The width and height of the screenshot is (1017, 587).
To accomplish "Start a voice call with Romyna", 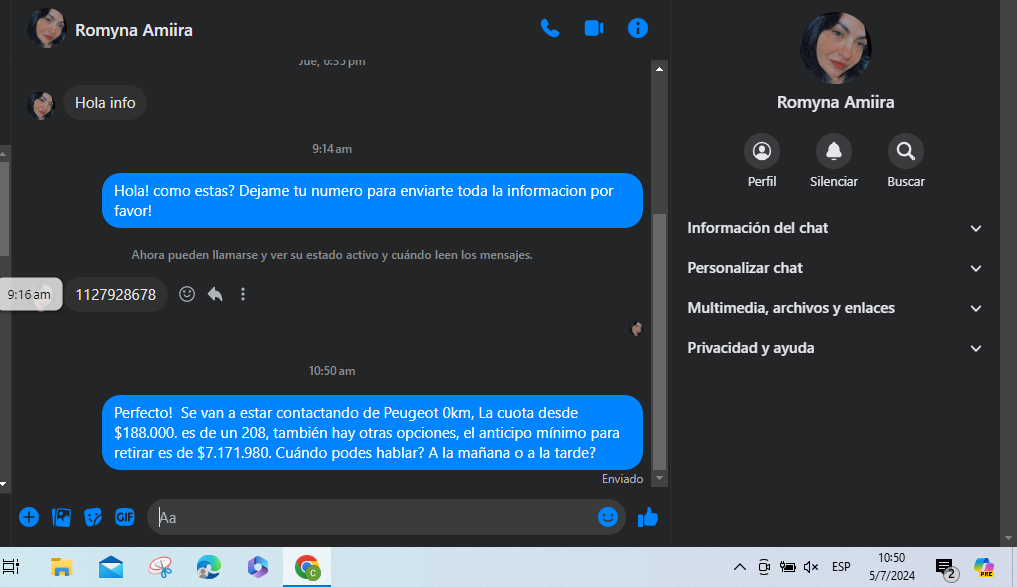I will 549,28.
